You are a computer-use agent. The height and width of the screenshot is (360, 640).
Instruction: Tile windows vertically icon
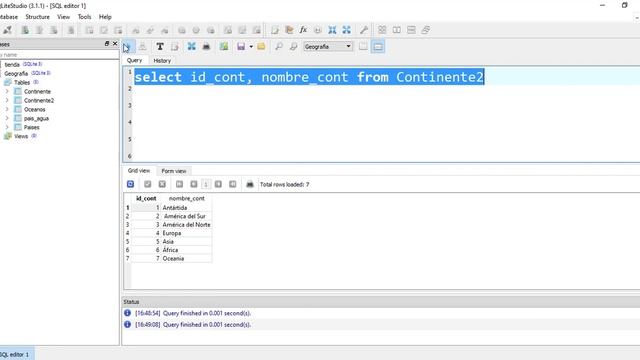tap(411, 30)
